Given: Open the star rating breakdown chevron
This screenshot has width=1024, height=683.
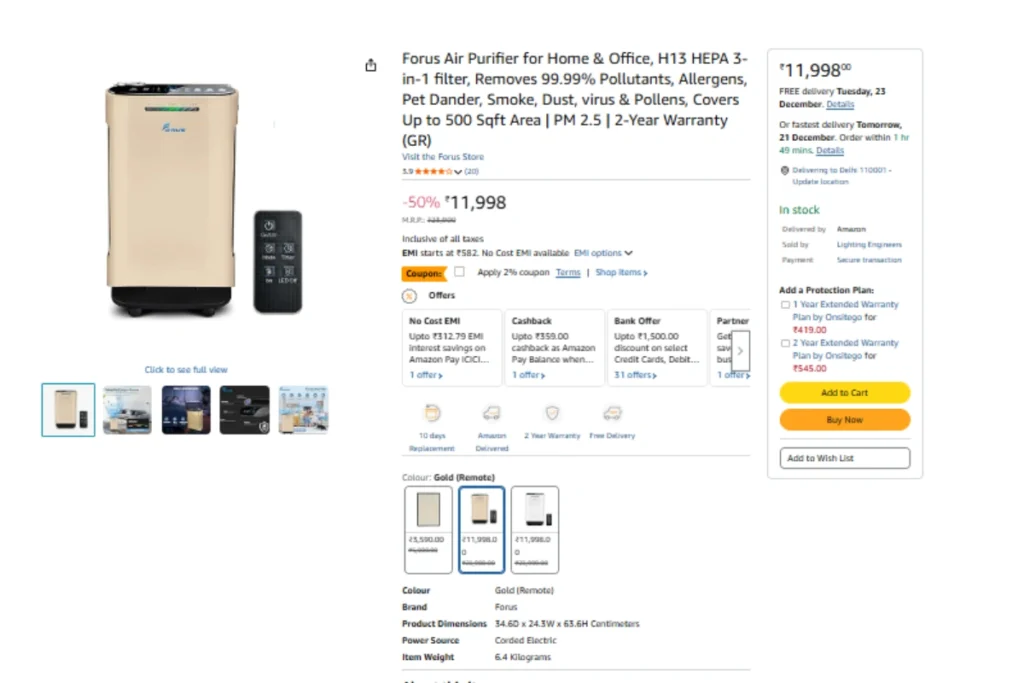Looking at the screenshot, I should tap(458, 172).
